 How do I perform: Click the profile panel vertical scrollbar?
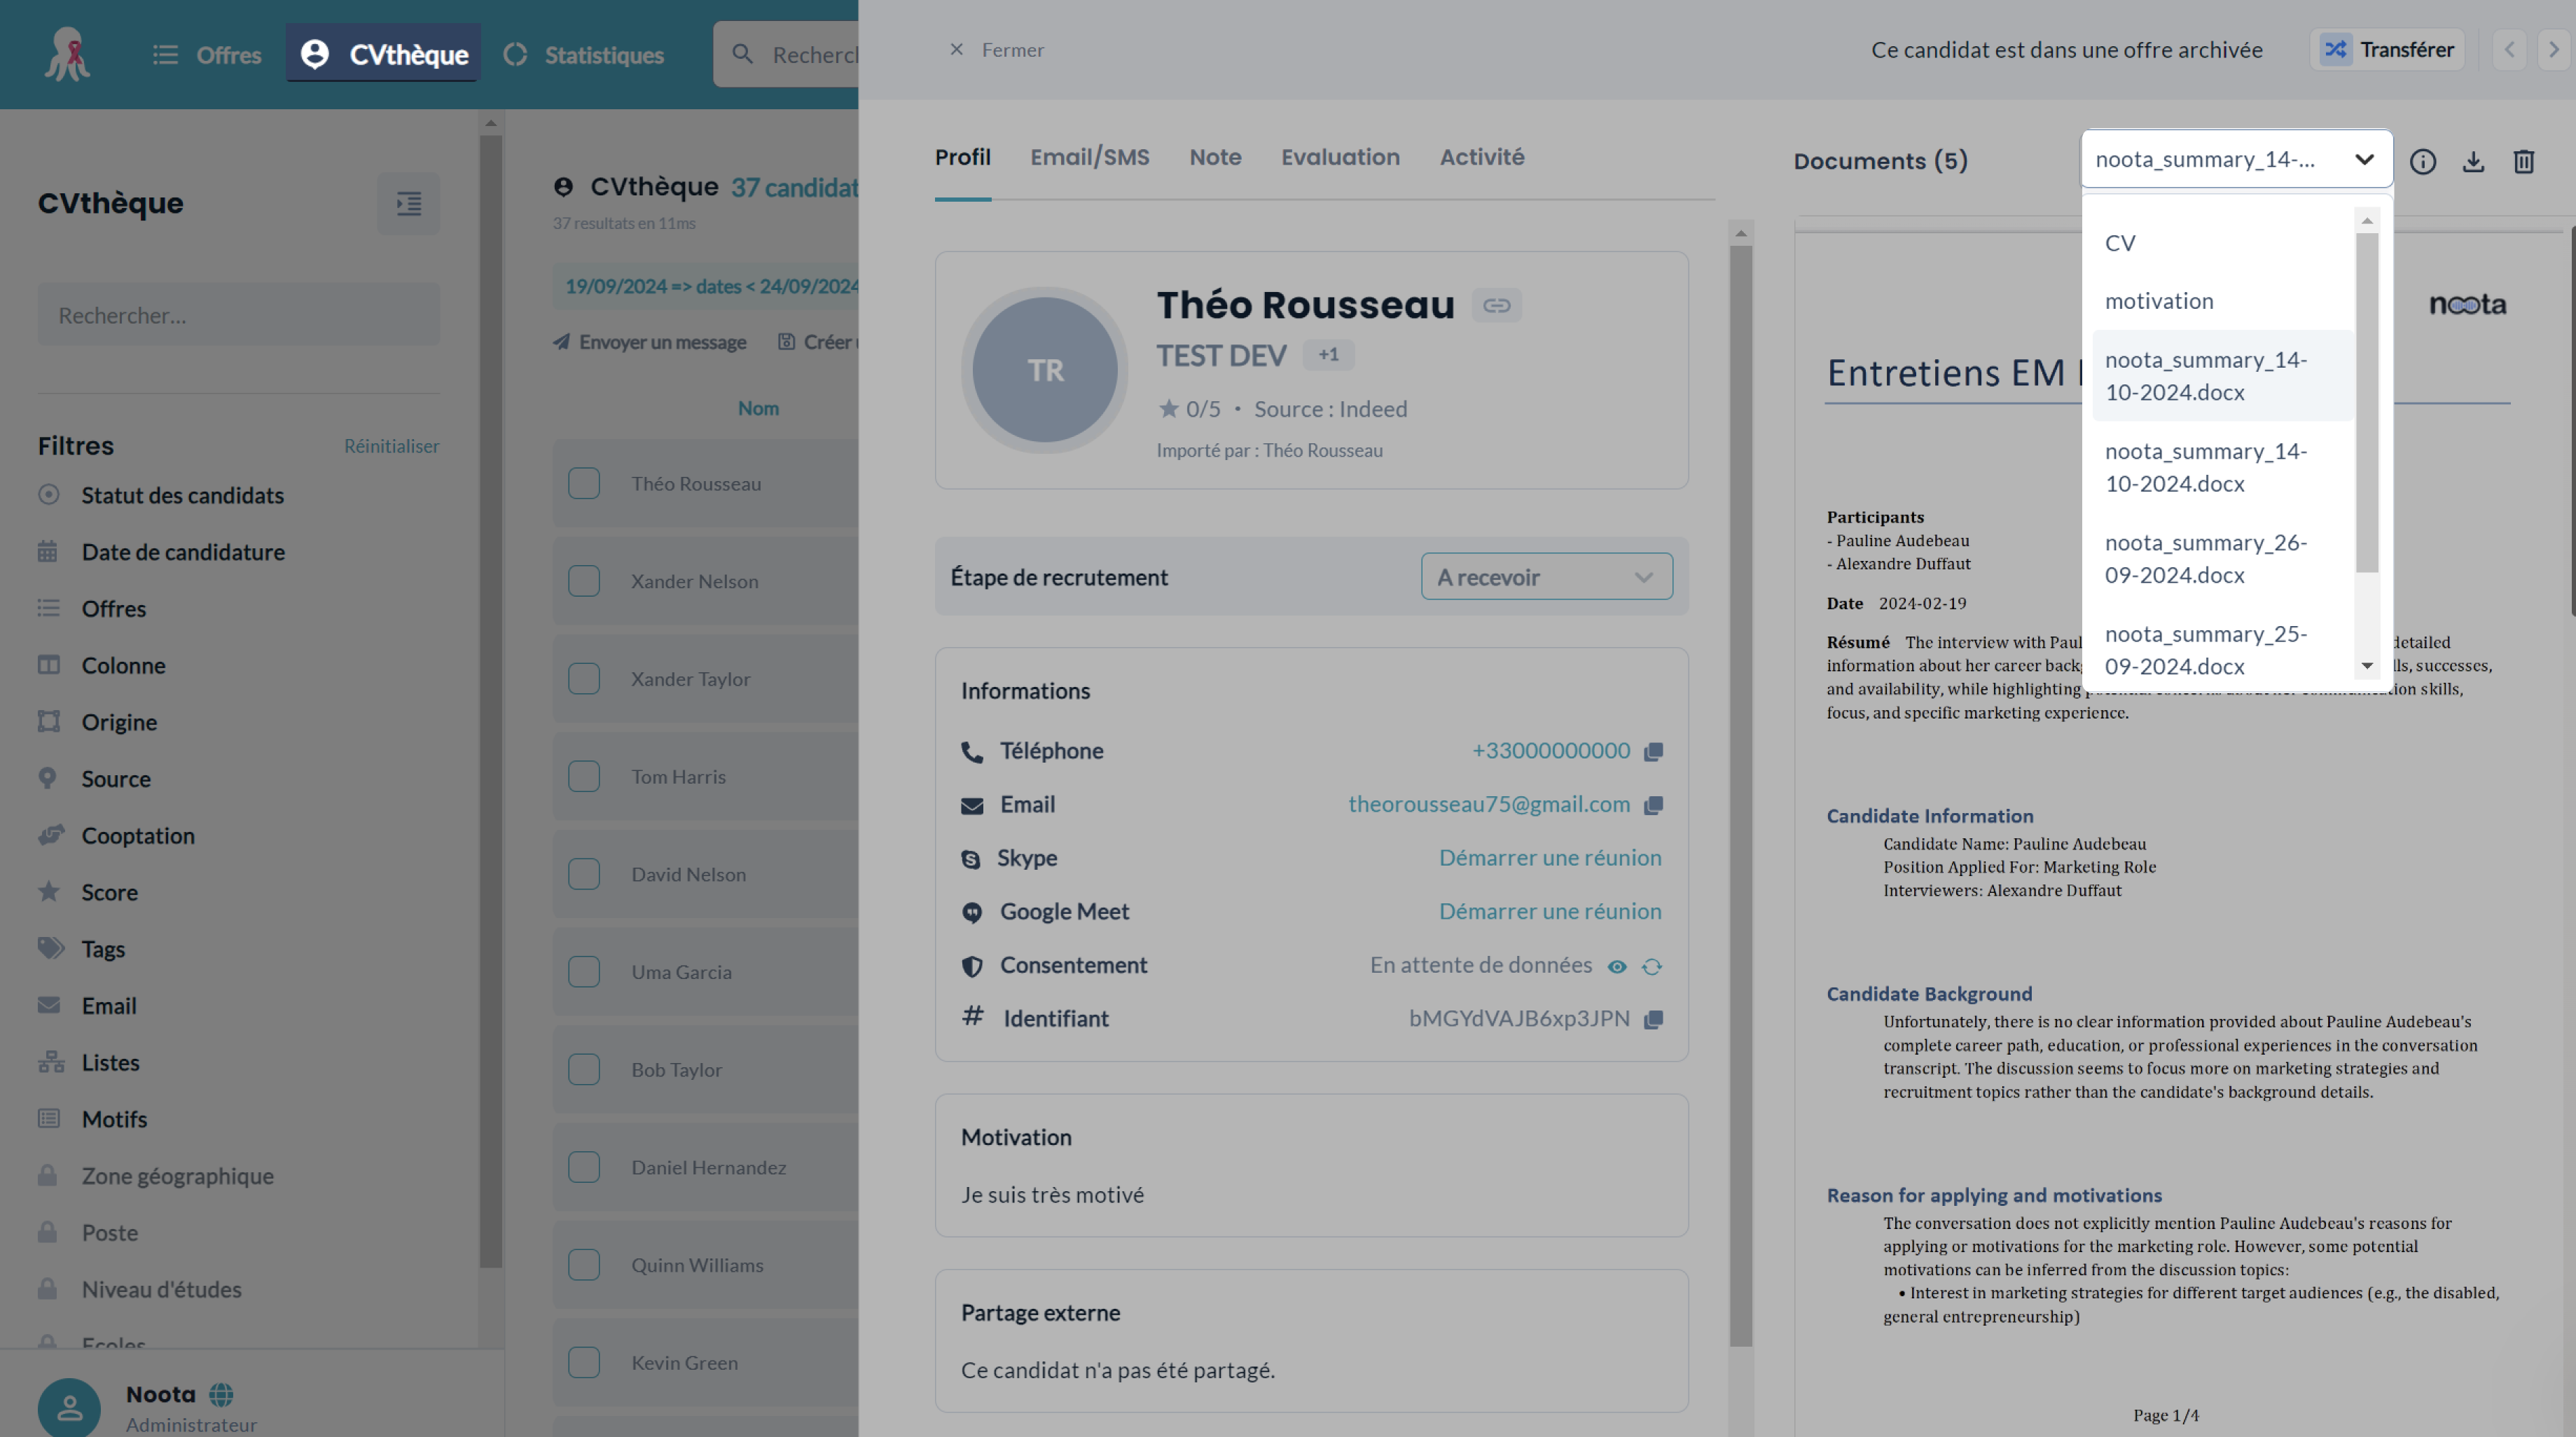coord(1740,795)
